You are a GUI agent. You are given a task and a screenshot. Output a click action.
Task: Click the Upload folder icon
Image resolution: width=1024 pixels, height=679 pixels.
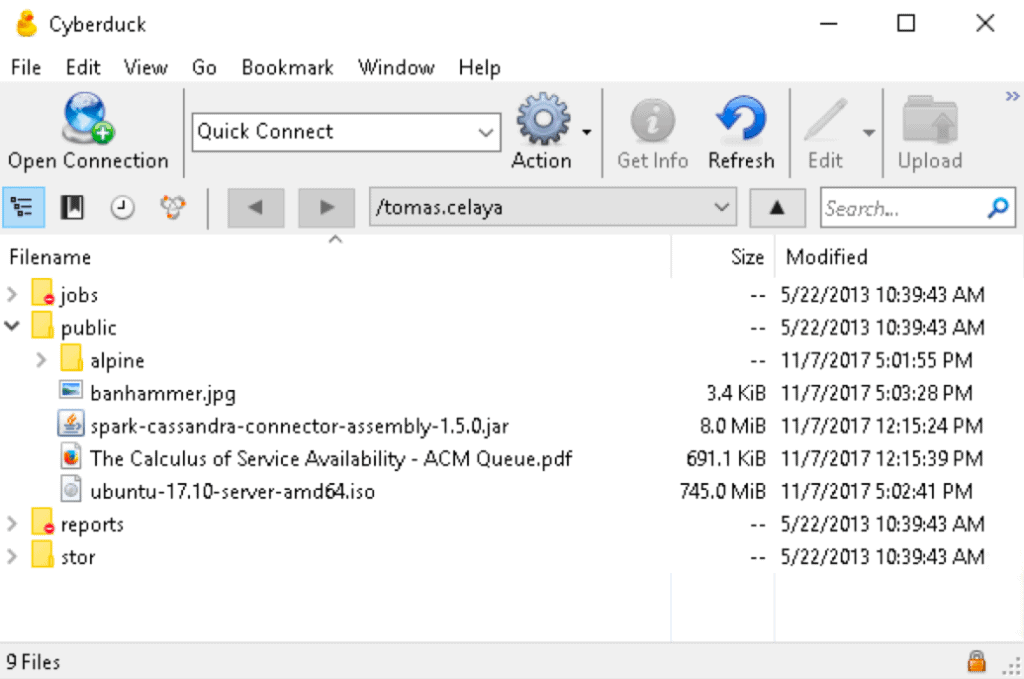point(930,119)
